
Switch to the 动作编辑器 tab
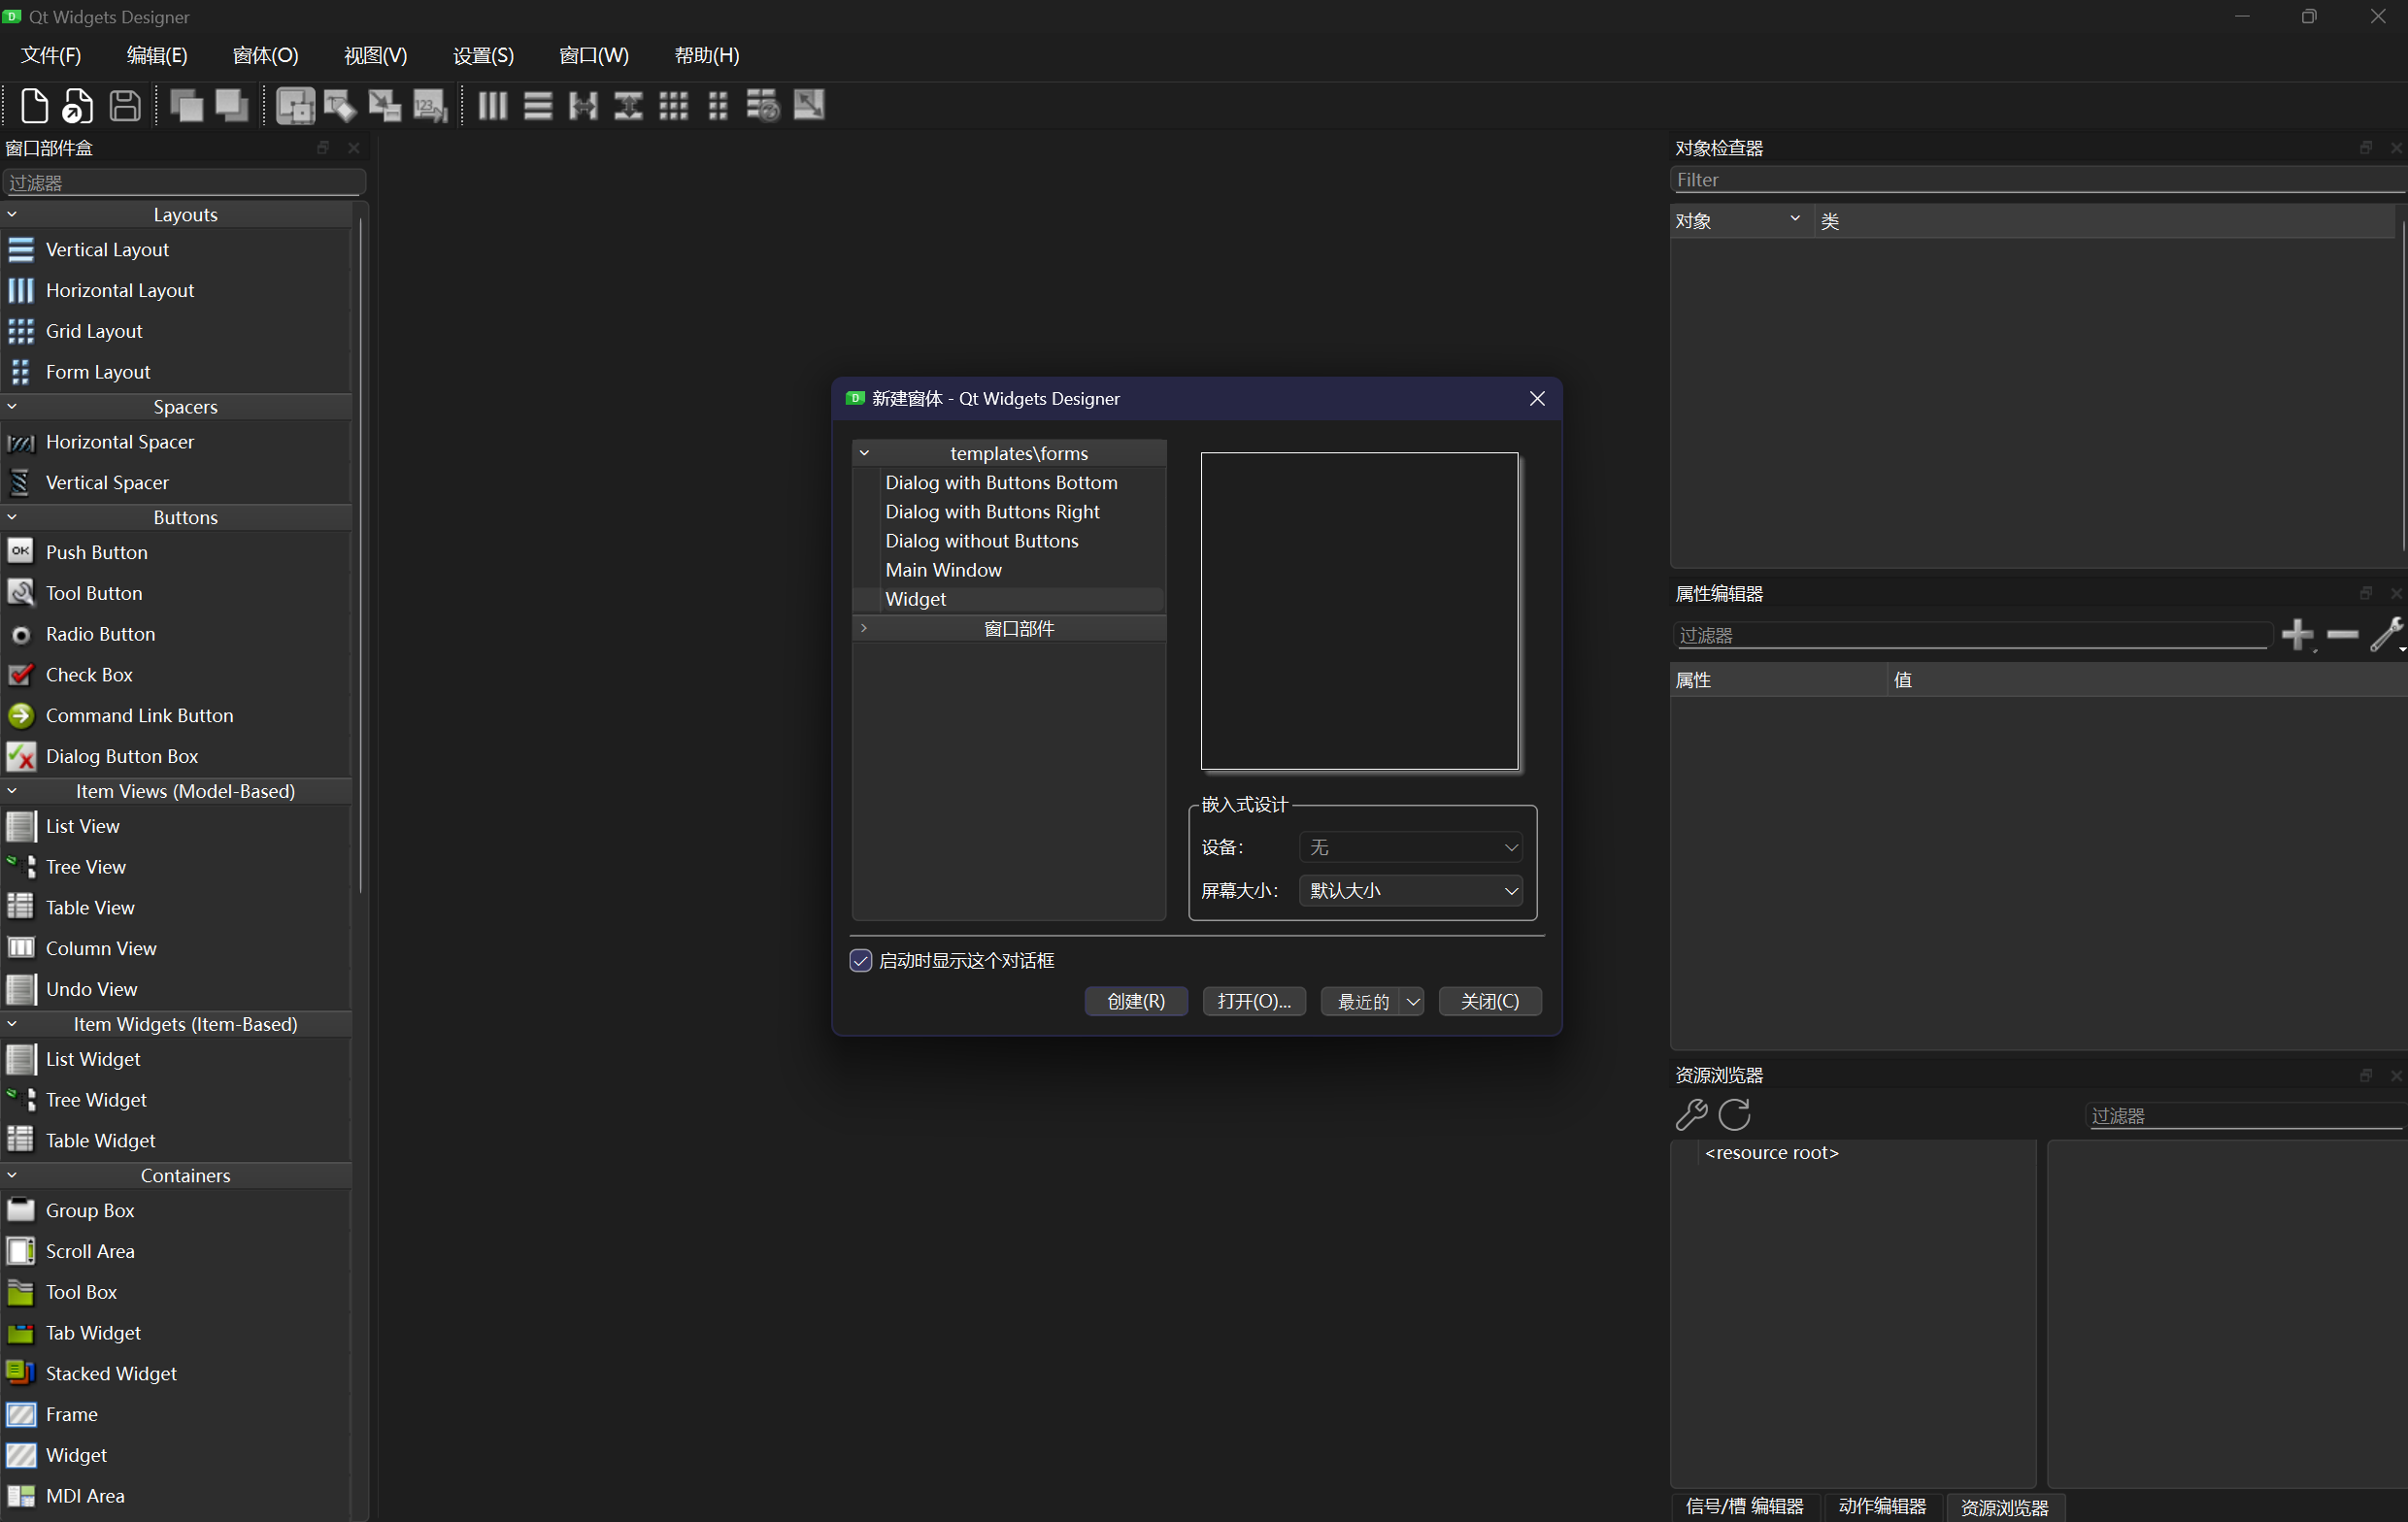coord(1882,1506)
